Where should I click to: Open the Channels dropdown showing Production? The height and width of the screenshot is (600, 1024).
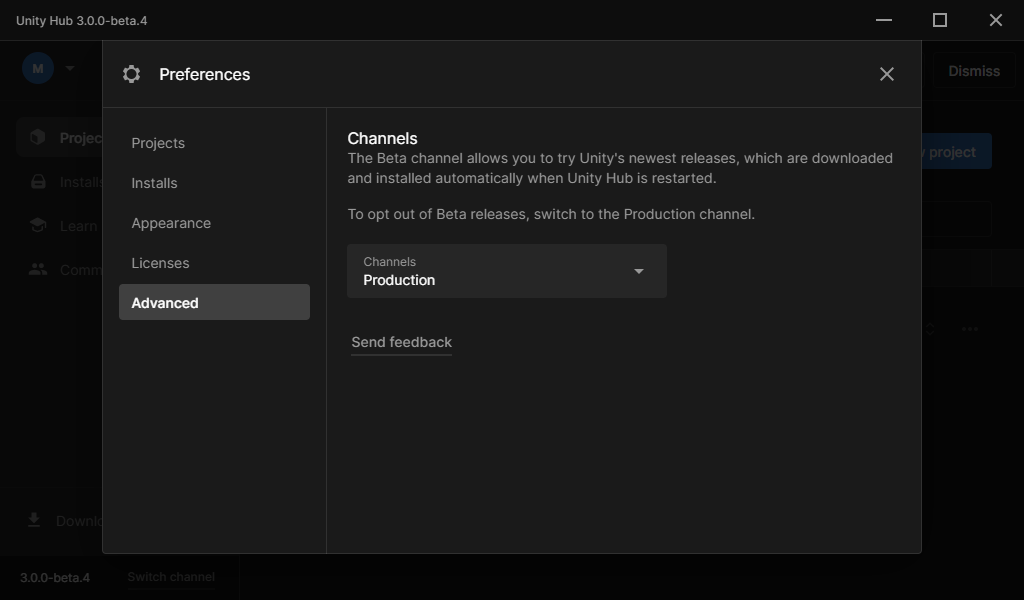(507, 271)
